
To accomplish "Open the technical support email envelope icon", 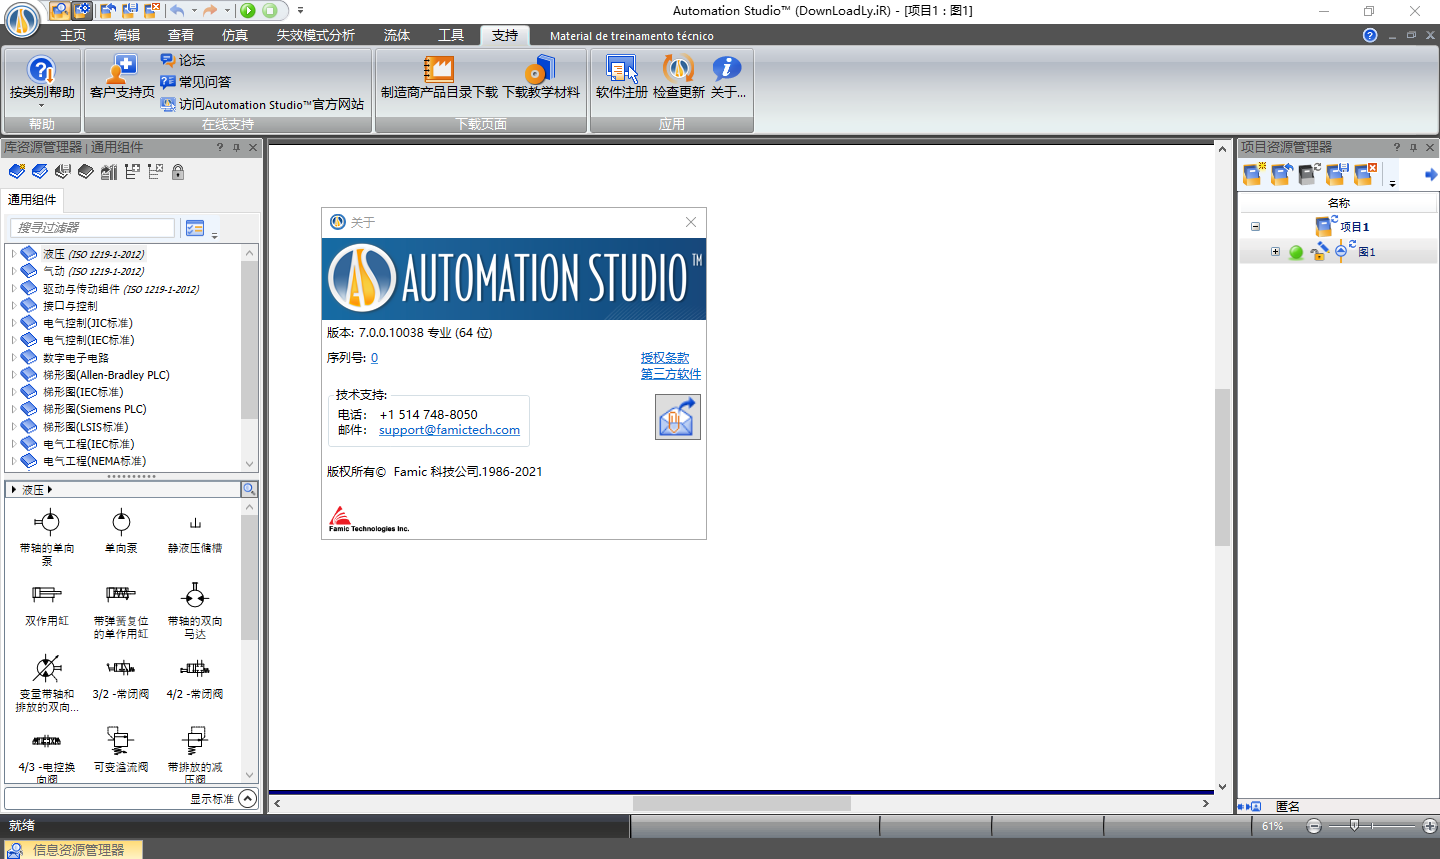I will coord(677,417).
